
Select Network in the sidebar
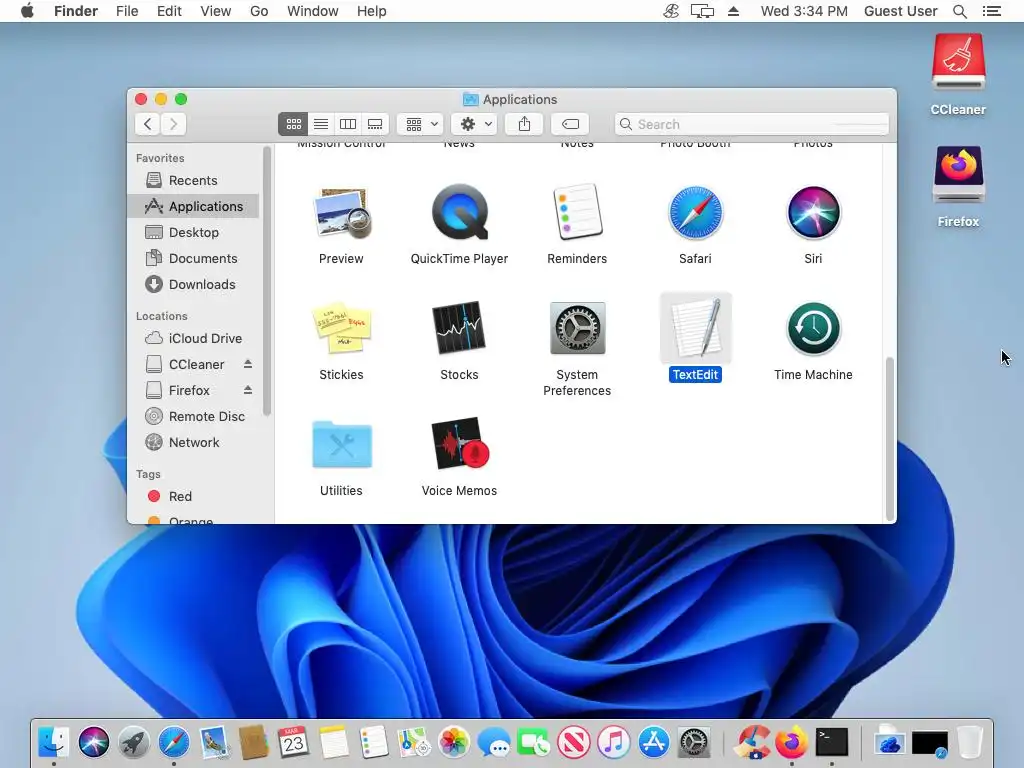194,443
